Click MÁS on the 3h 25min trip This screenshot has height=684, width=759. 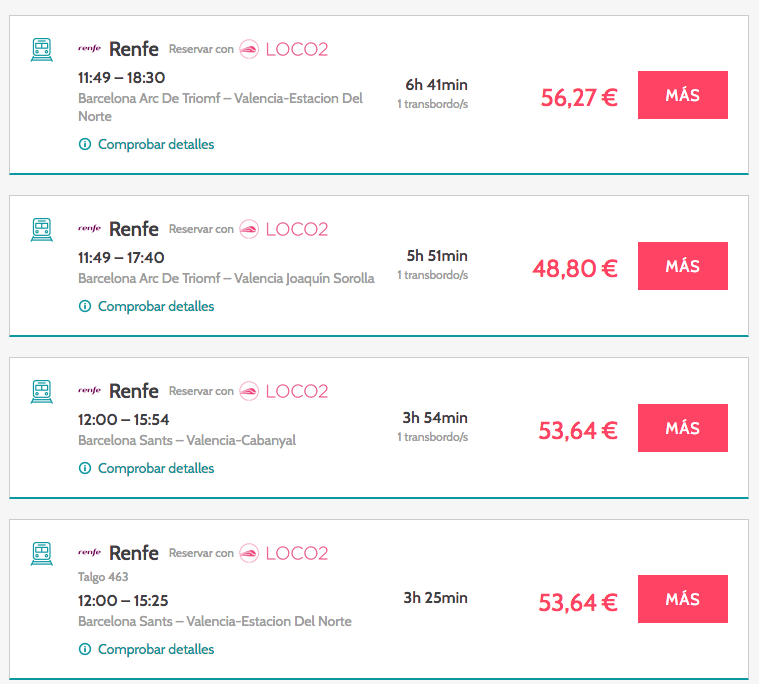(x=682, y=599)
